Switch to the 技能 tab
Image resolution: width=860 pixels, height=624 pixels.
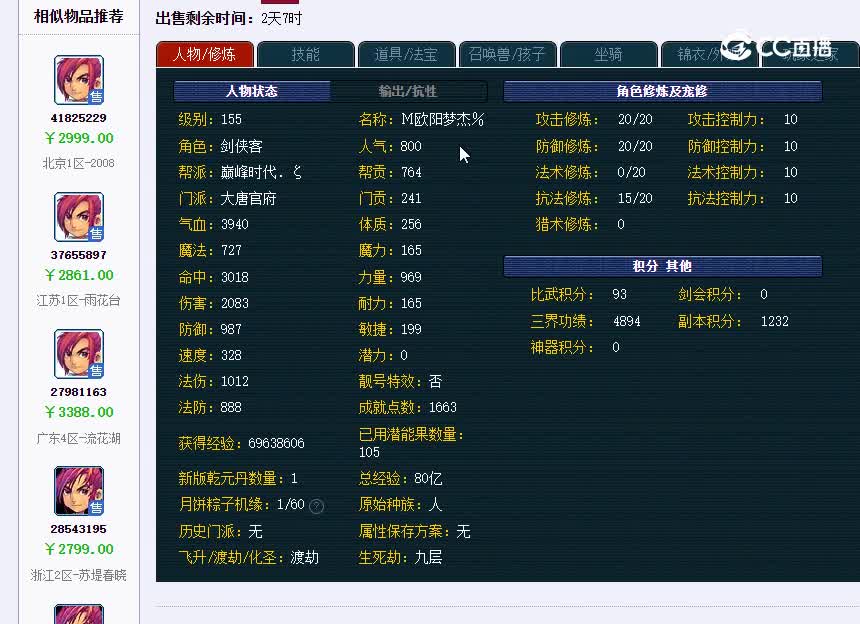coord(305,54)
